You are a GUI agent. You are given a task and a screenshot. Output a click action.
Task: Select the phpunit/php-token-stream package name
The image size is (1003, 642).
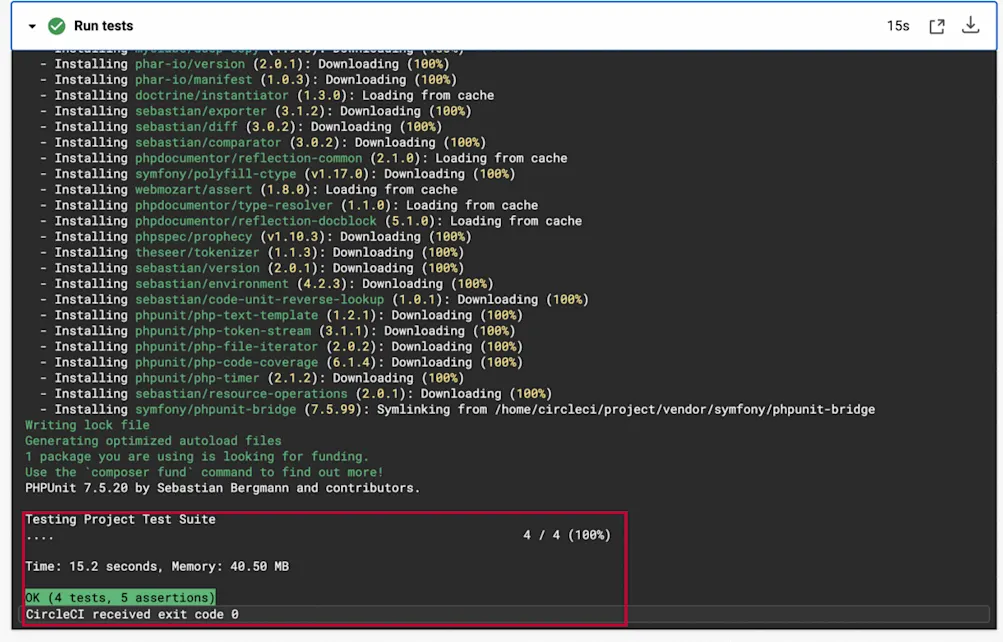pos(223,331)
